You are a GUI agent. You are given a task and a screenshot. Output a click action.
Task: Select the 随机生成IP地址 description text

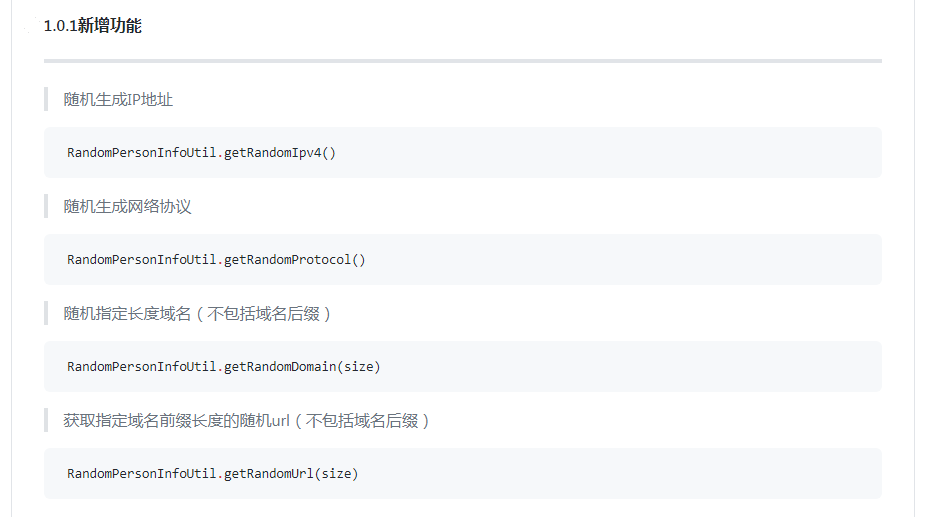pos(118,99)
